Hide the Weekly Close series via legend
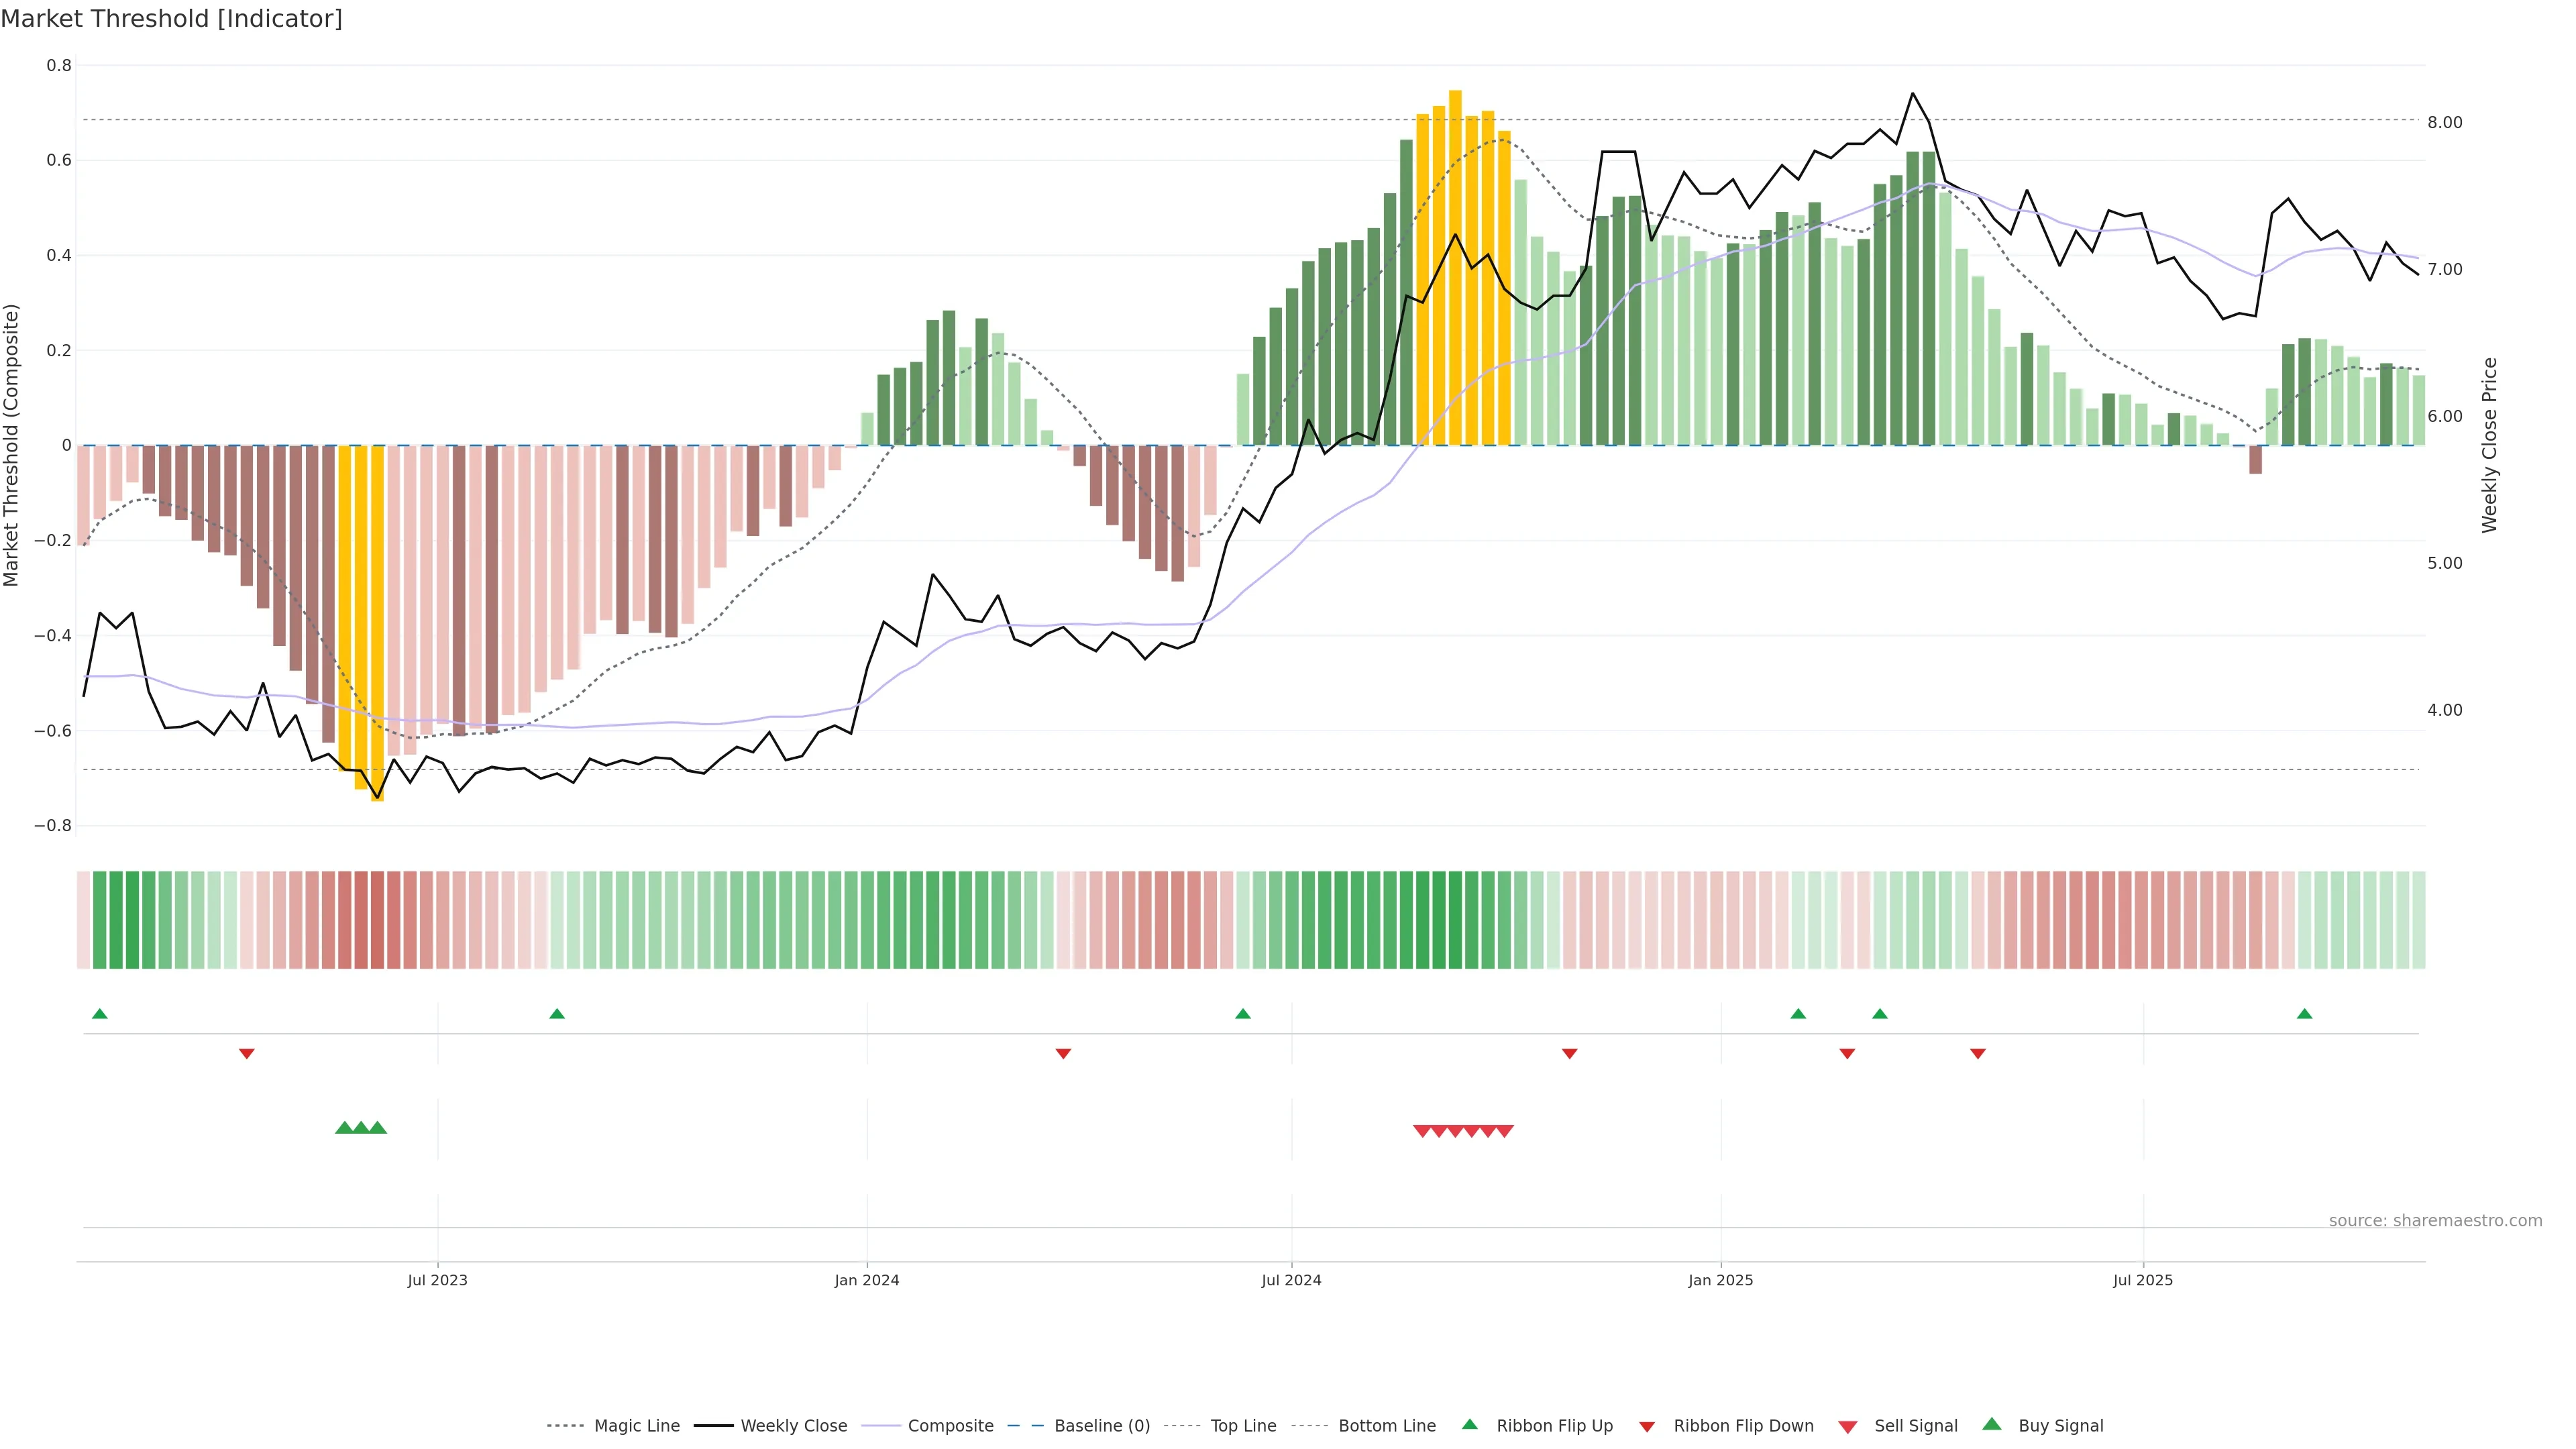The width and height of the screenshot is (2576, 1449). [x=793, y=1426]
